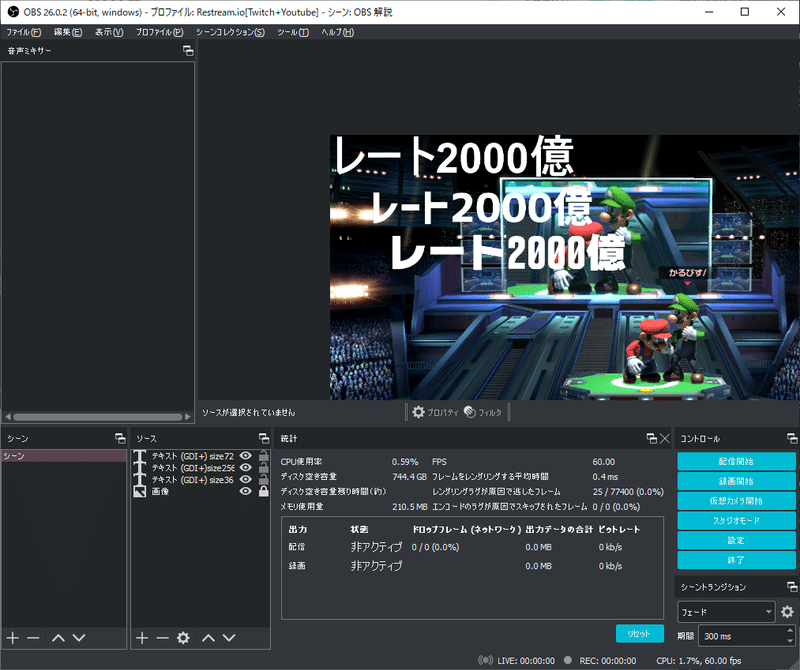Image resolution: width=800 pixels, height=670 pixels.
Task: Toggle lock on テキスト (GDI+)size256
Action: (263, 467)
